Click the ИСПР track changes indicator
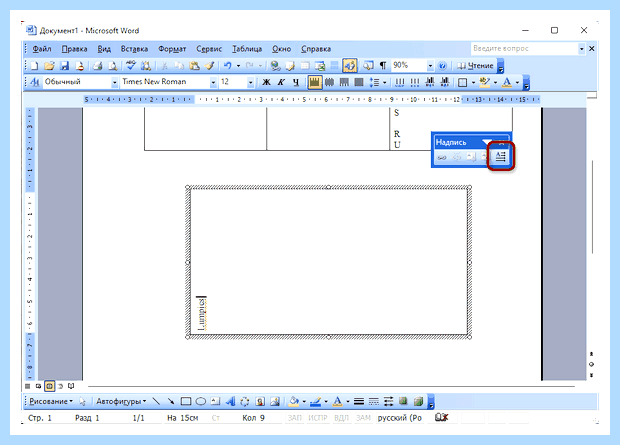The image size is (620, 445). (x=318, y=418)
